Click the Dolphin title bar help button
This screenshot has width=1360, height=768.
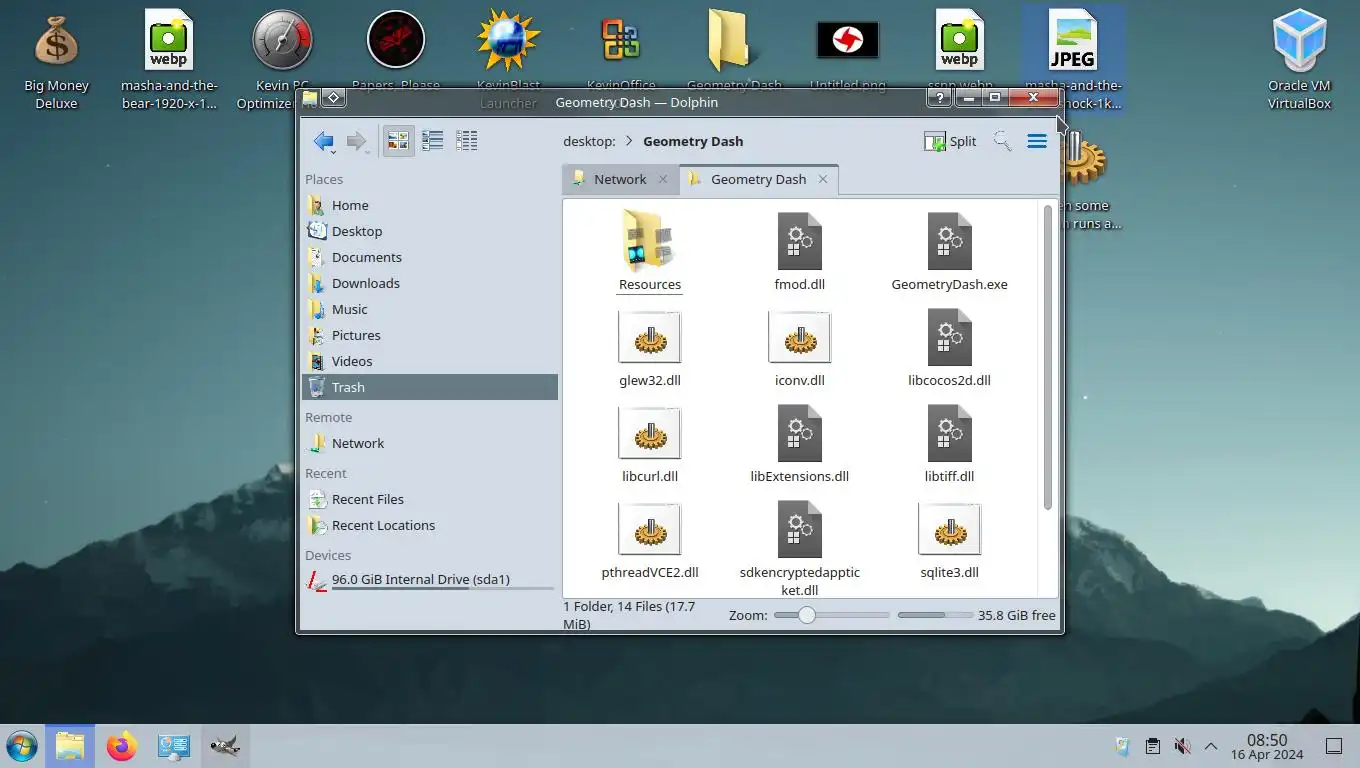(x=939, y=98)
